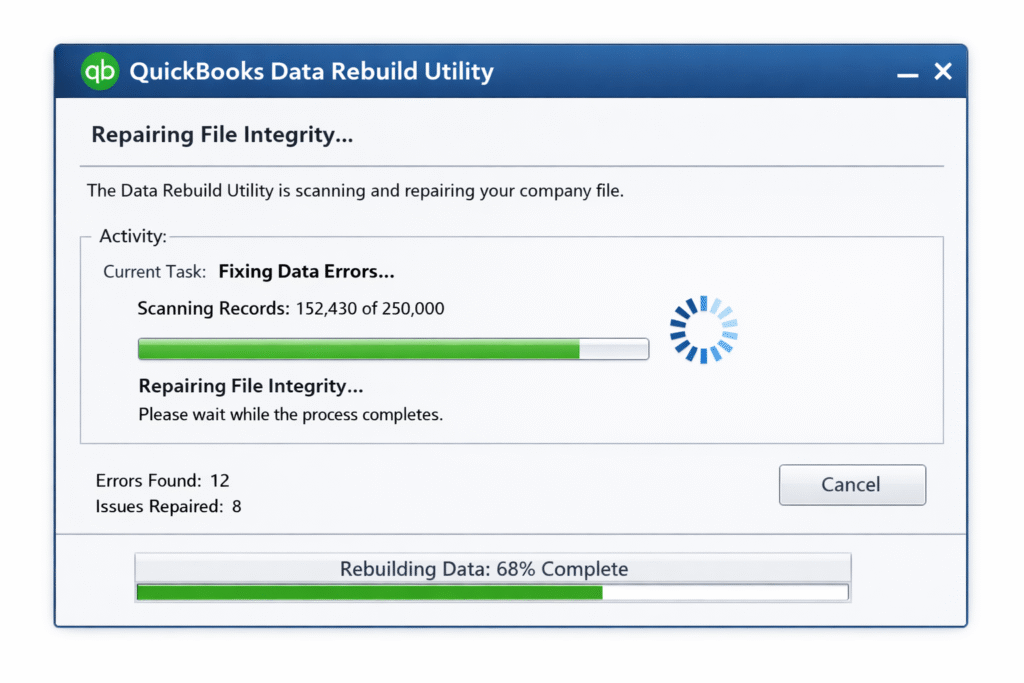
Task: Click the Fixing Data Errors status text
Action: (306, 271)
